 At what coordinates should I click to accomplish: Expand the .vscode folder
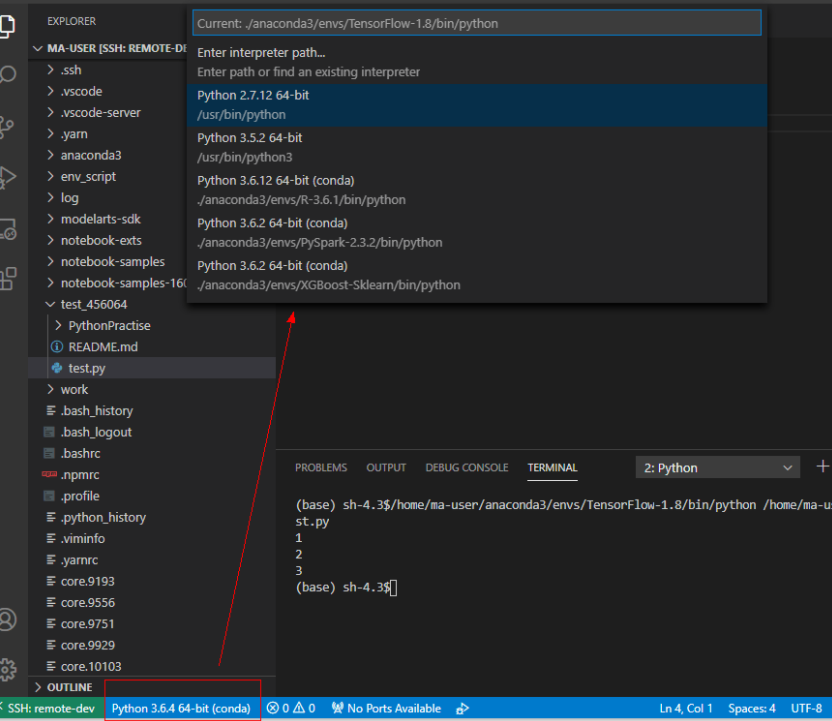[x=50, y=91]
